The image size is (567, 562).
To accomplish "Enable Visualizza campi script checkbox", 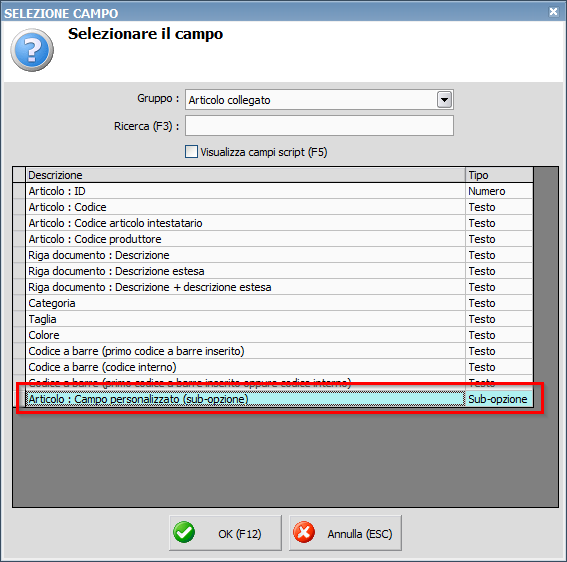I will (x=191, y=152).
